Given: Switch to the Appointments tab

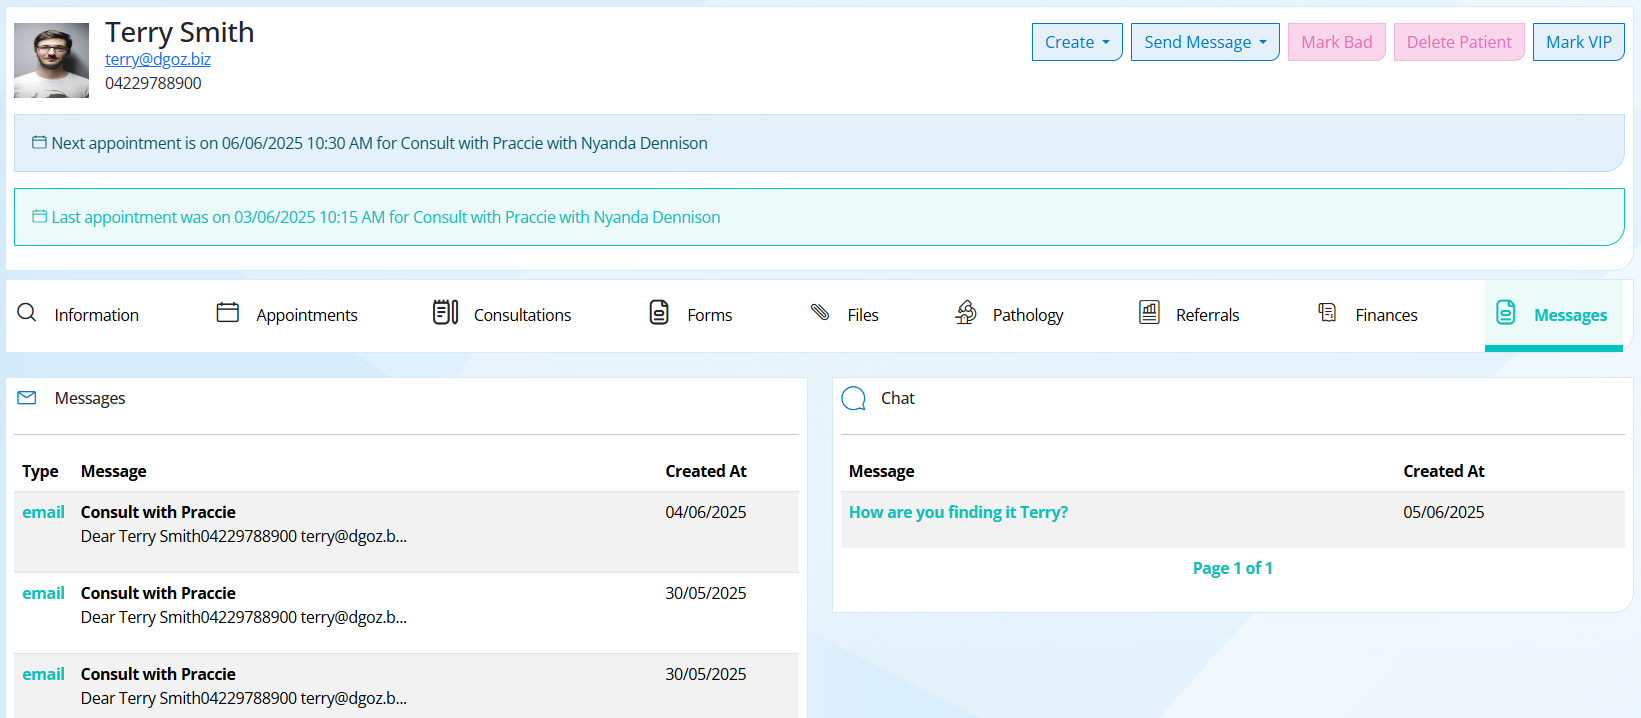Looking at the screenshot, I should [x=306, y=315].
